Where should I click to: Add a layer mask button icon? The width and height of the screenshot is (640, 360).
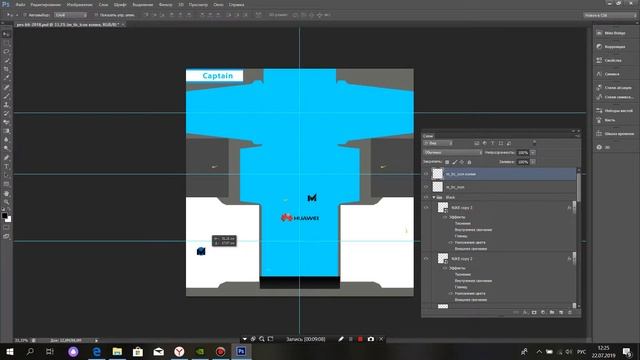point(534,313)
